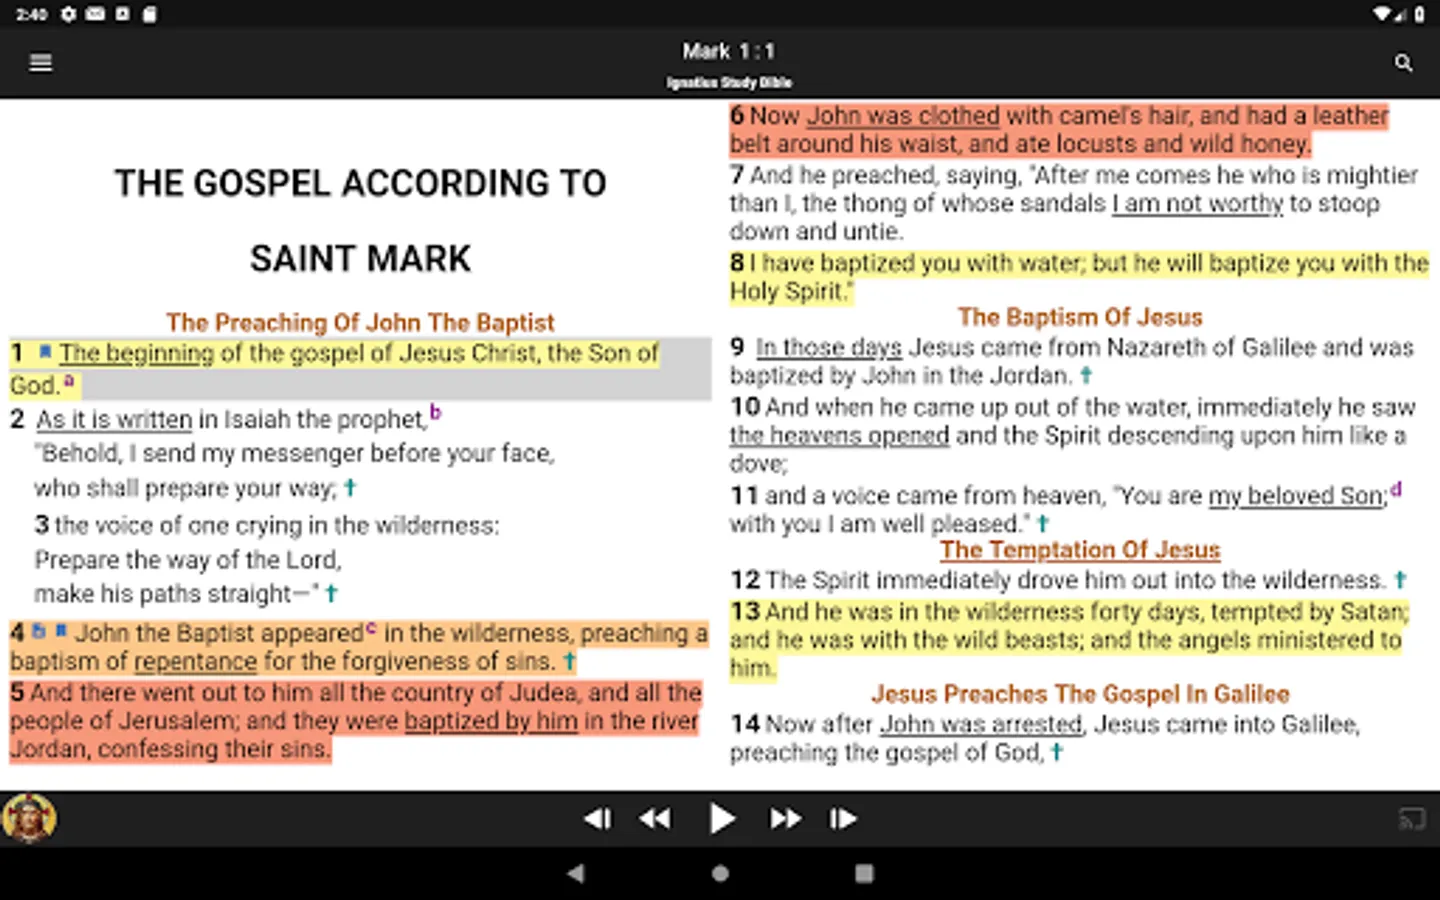Image resolution: width=1440 pixels, height=900 pixels.
Task: Play the chapter audio
Action: 721,819
